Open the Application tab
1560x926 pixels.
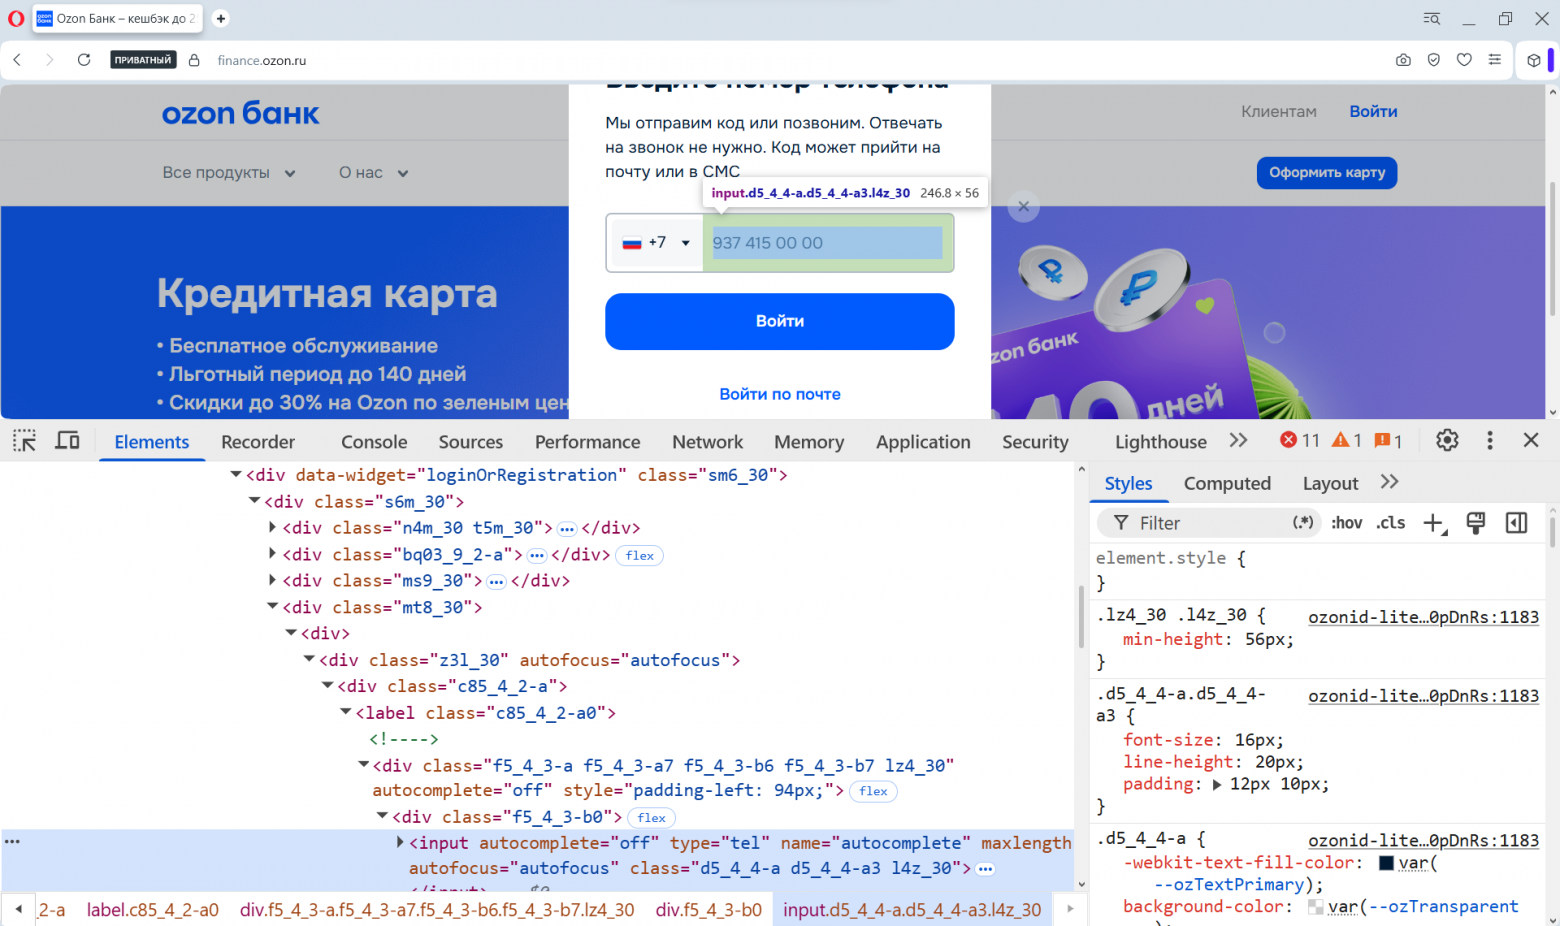923,442
